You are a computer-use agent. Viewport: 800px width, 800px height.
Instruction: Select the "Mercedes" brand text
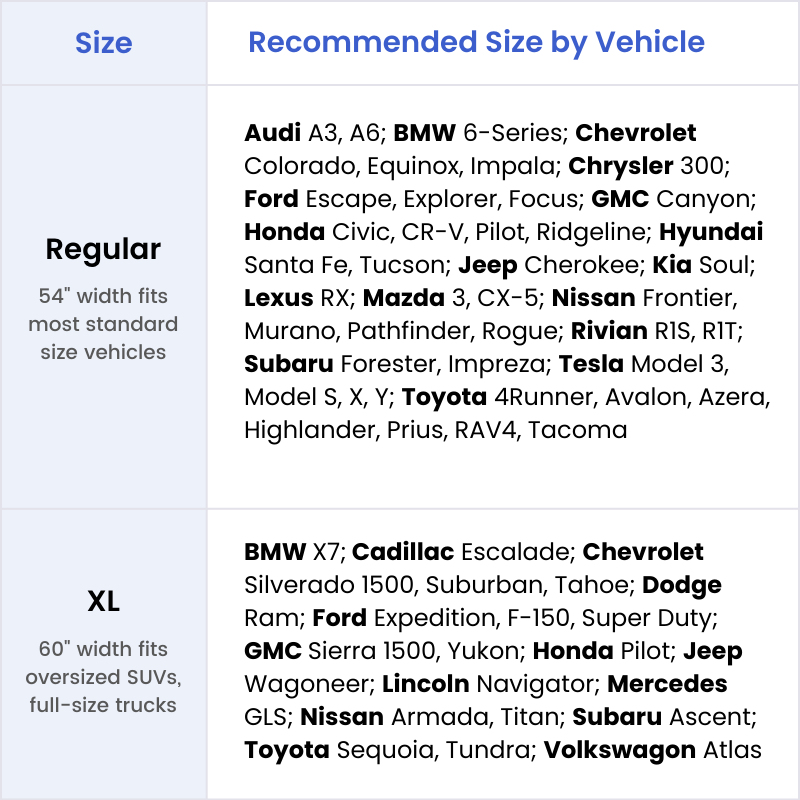coord(667,684)
